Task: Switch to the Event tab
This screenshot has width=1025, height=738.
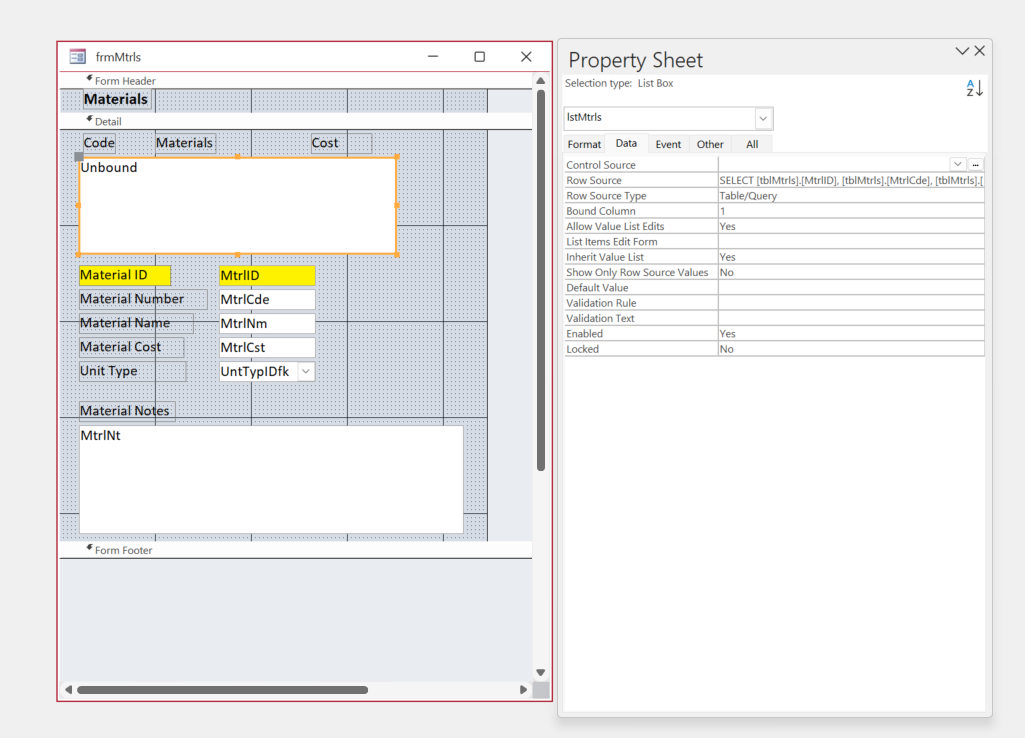Action: click(668, 144)
